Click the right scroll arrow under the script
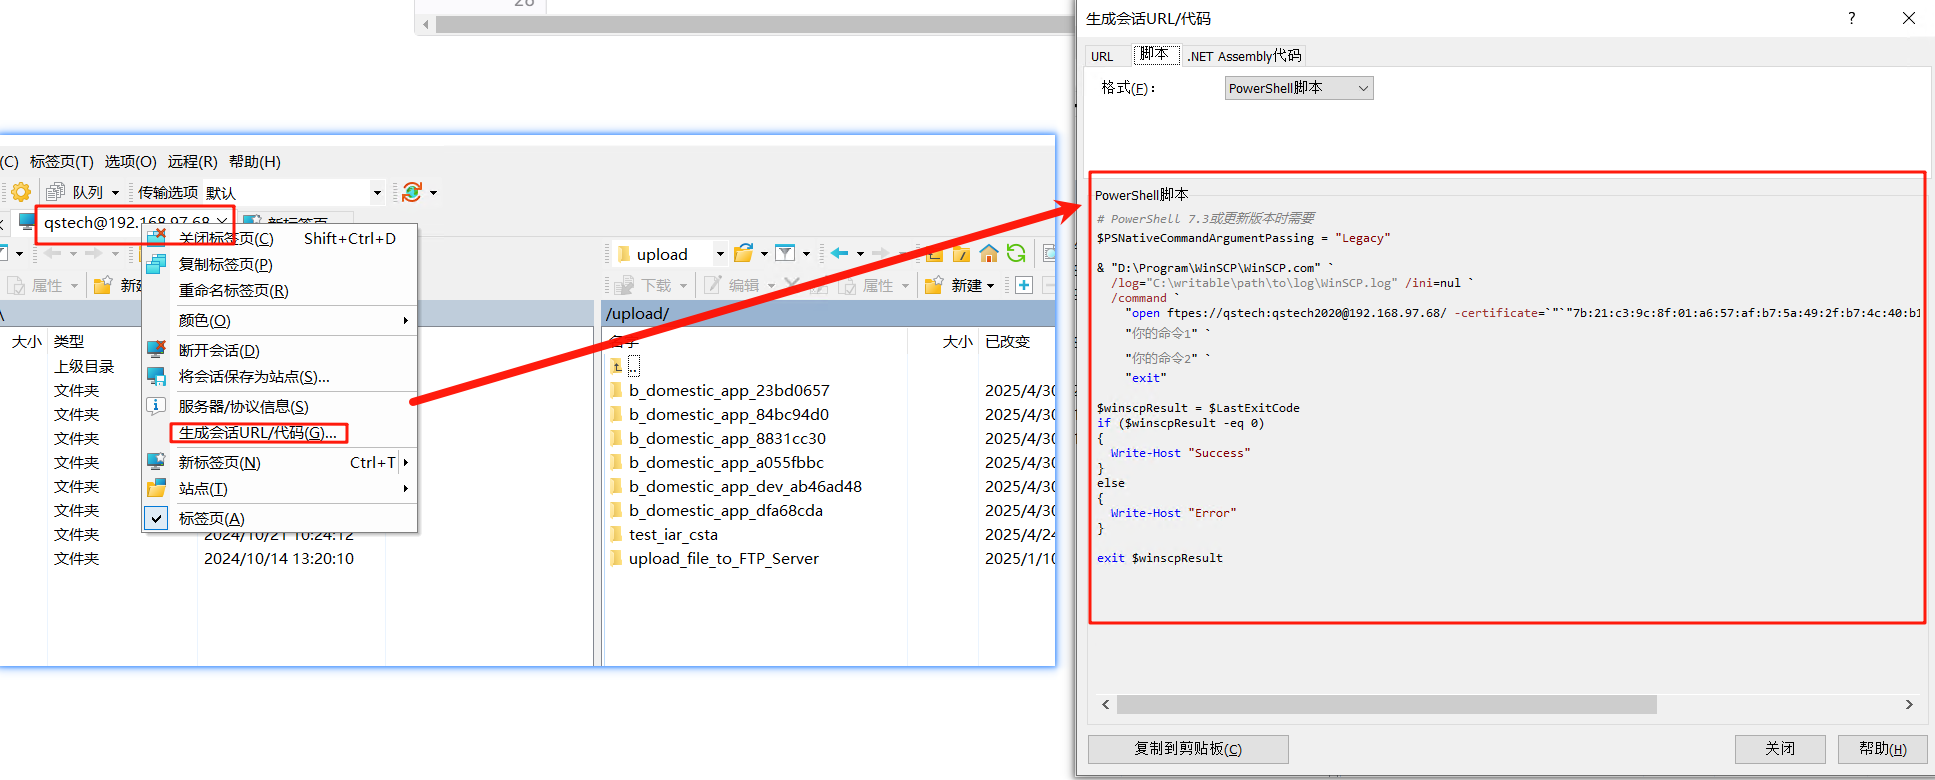Image resolution: width=1935 pixels, height=780 pixels. 1909,705
